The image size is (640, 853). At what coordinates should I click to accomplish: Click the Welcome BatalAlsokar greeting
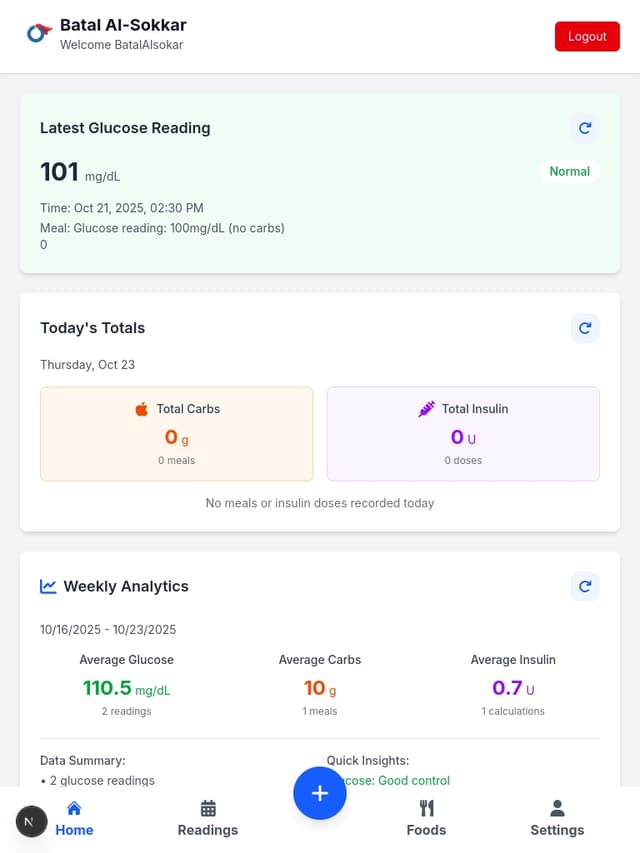(121, 45)
